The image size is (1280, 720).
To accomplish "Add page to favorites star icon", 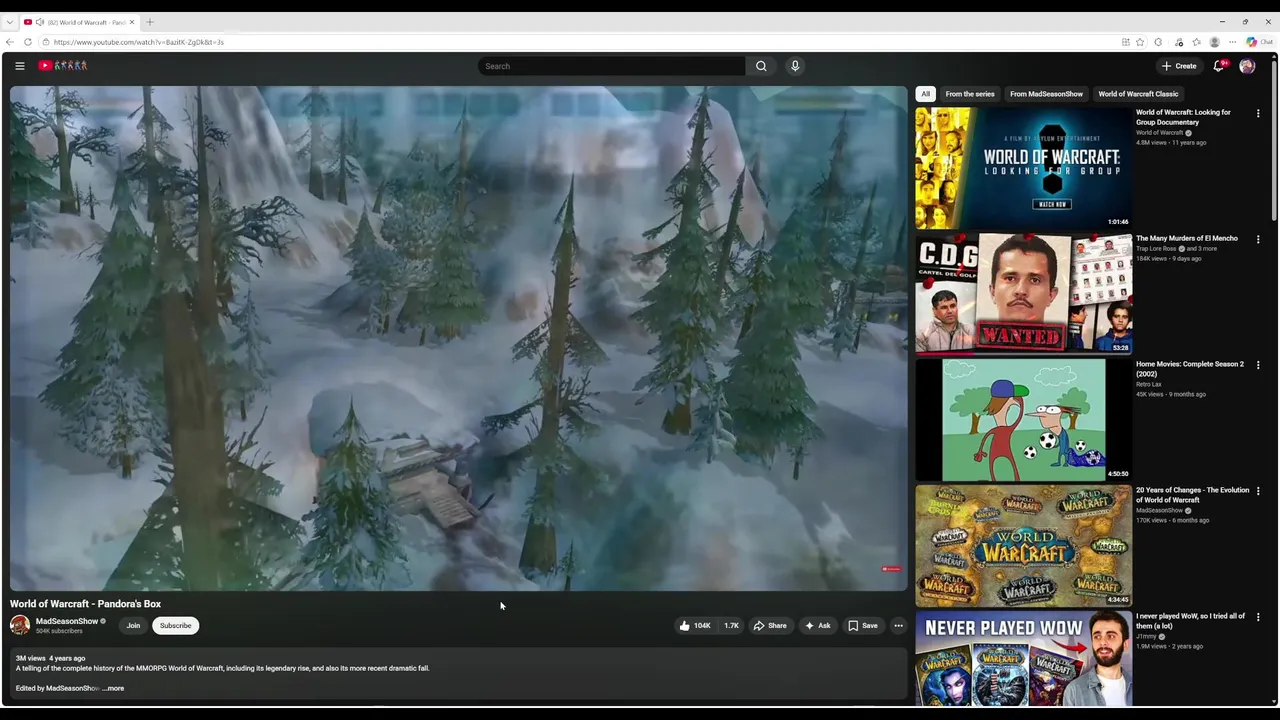I will click(1140, 42).
